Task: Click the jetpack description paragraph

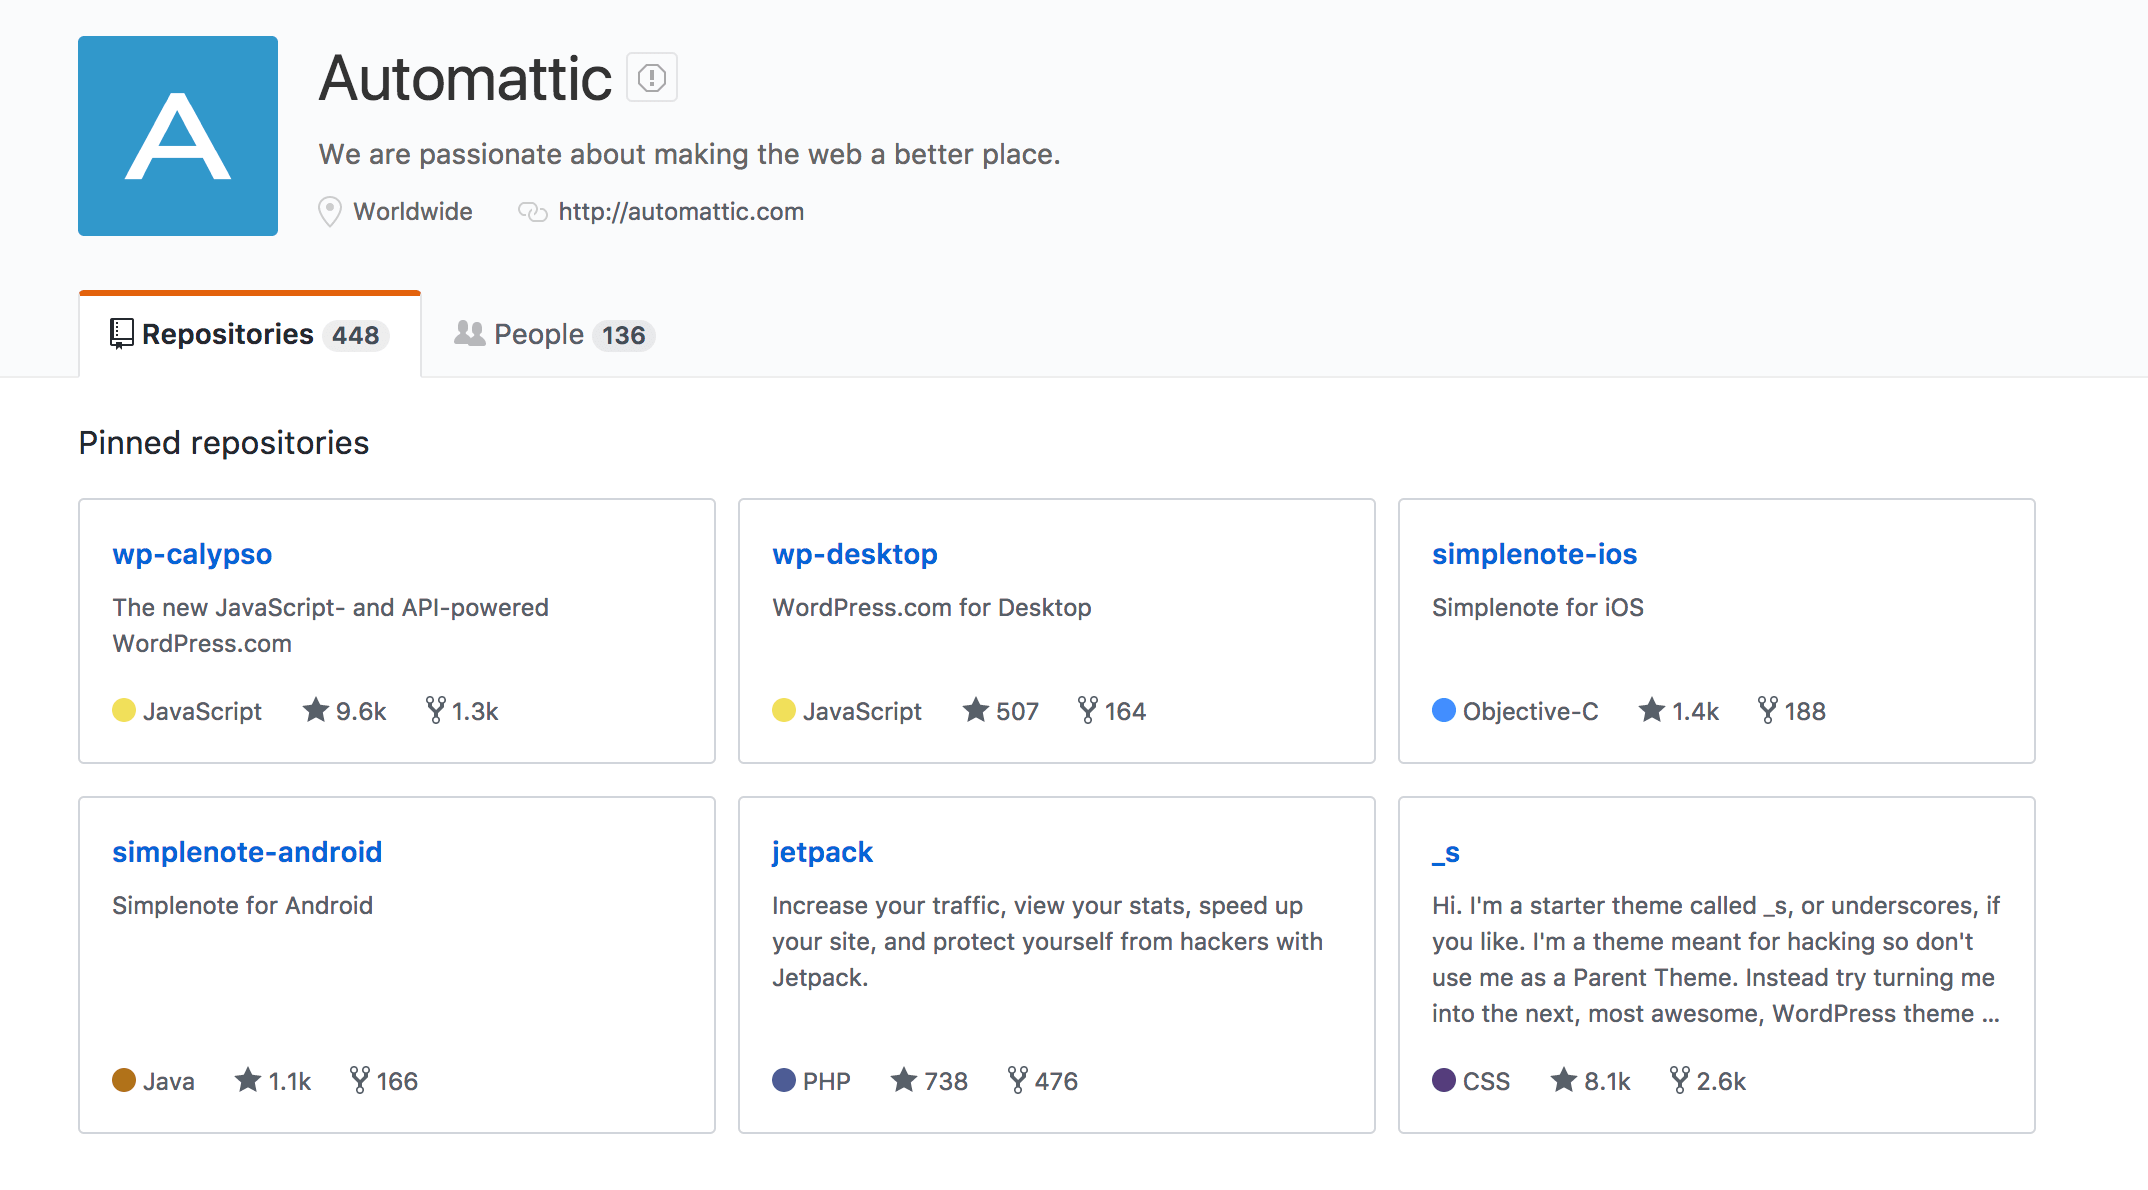Action: 1047,941
